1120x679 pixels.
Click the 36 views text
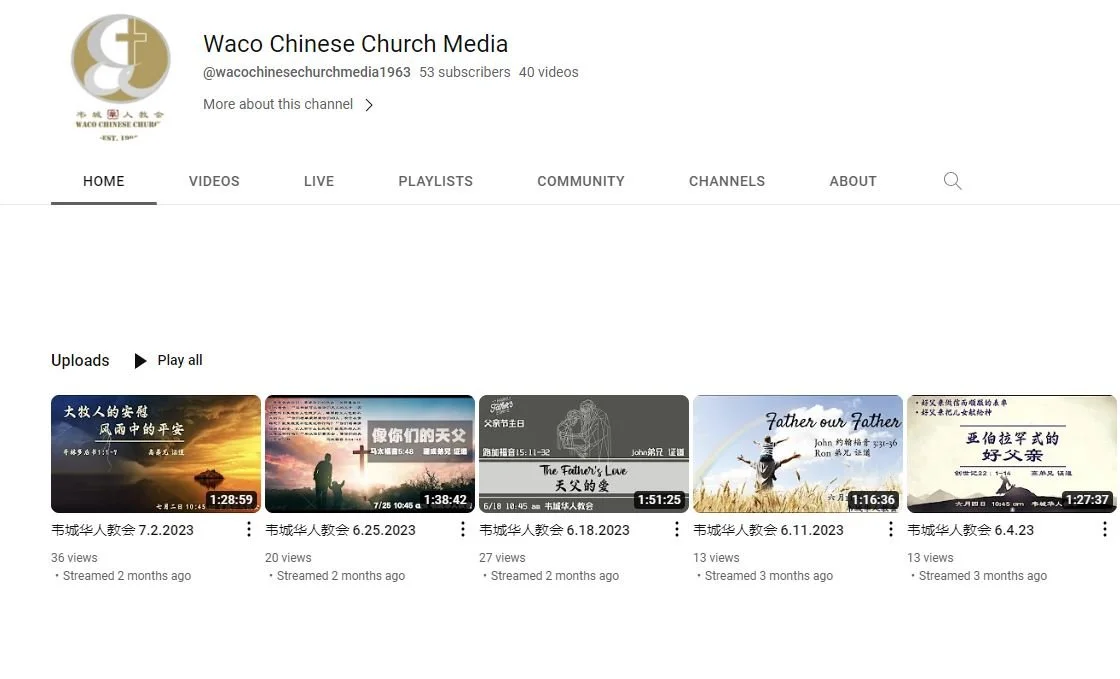click(x=74, y=558)
